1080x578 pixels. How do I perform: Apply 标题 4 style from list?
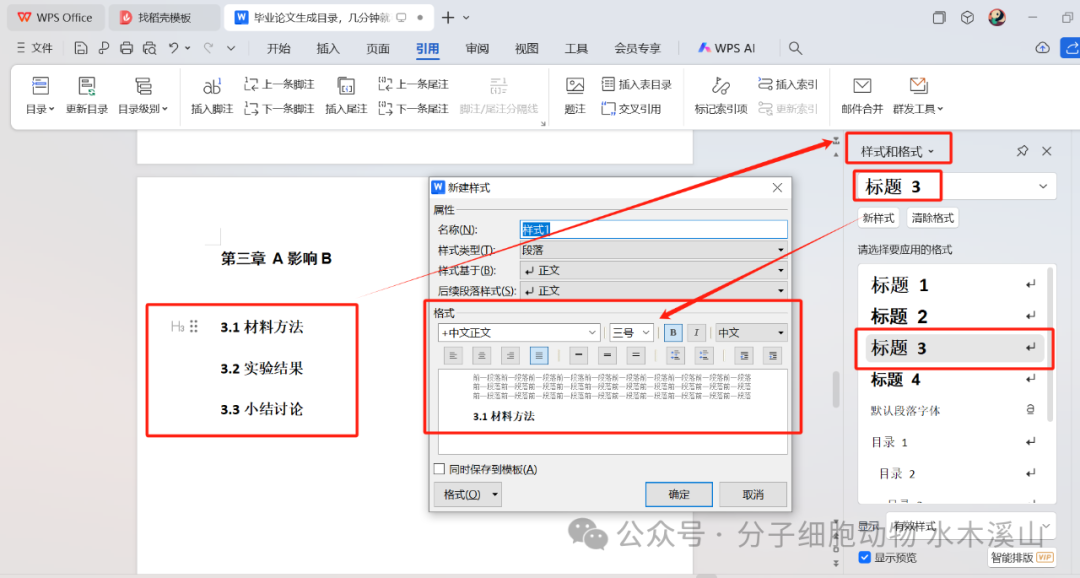click(953, 380)
